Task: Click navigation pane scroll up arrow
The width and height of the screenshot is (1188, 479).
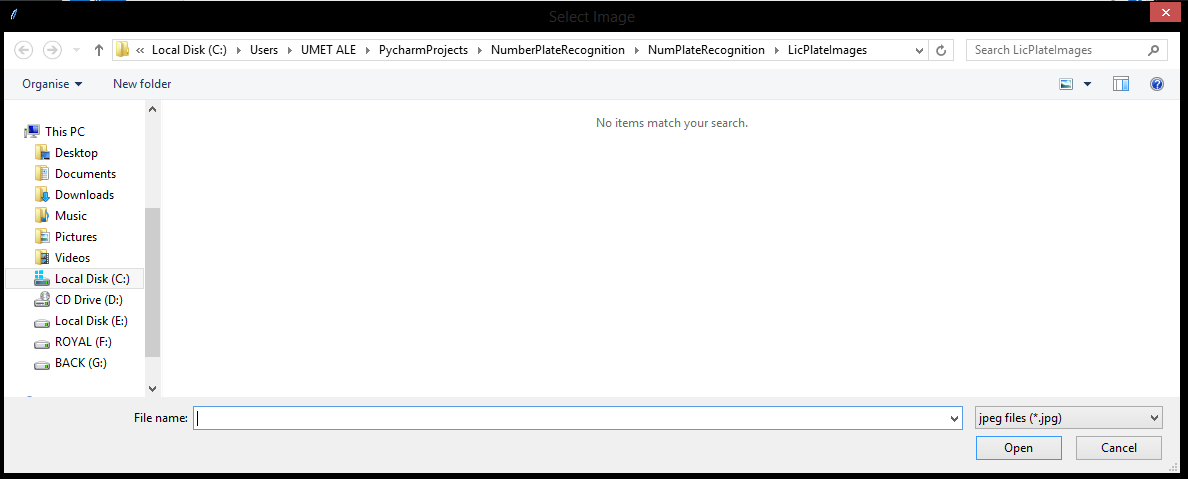Action: 152,109
